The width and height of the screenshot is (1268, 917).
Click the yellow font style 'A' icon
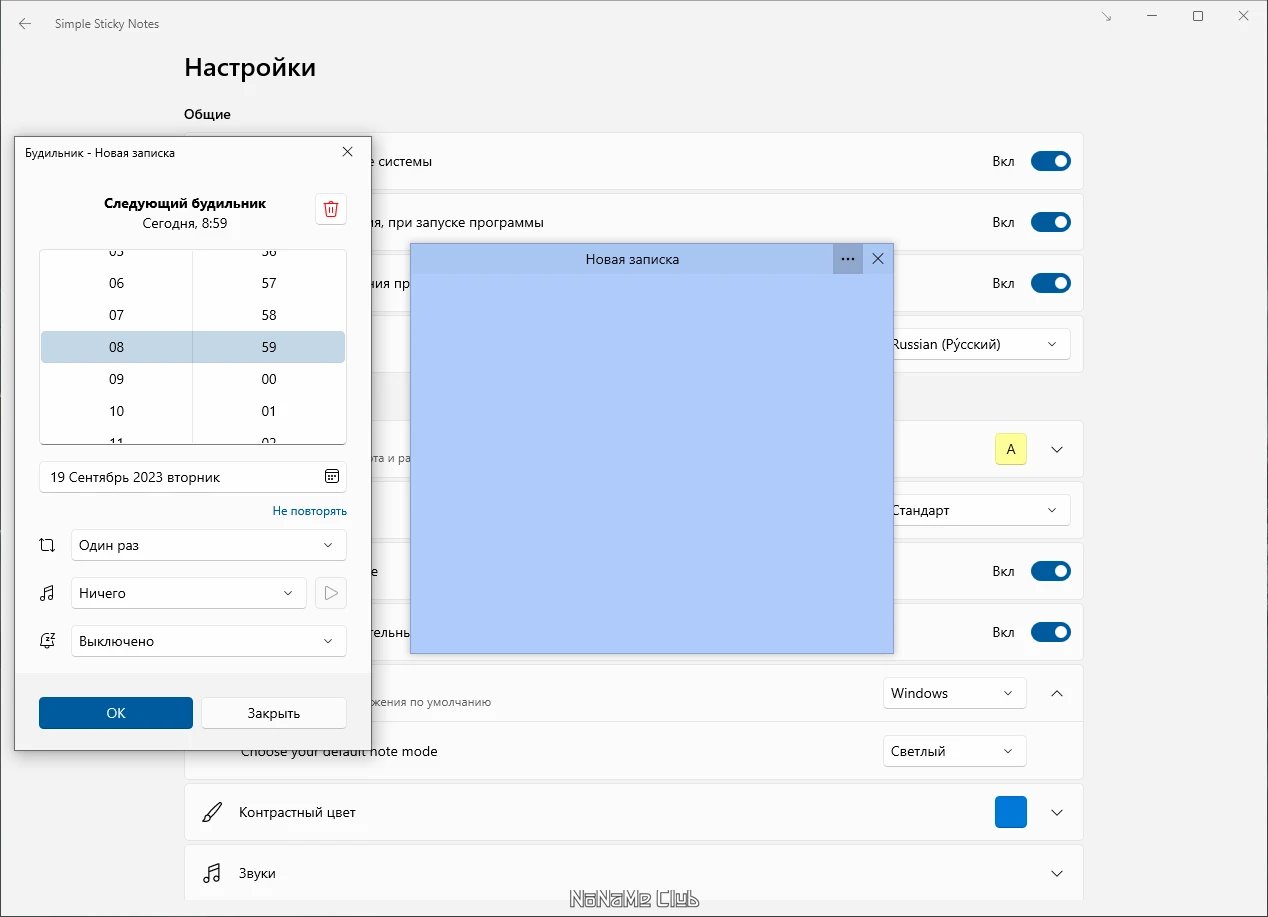click(1011, 449)
